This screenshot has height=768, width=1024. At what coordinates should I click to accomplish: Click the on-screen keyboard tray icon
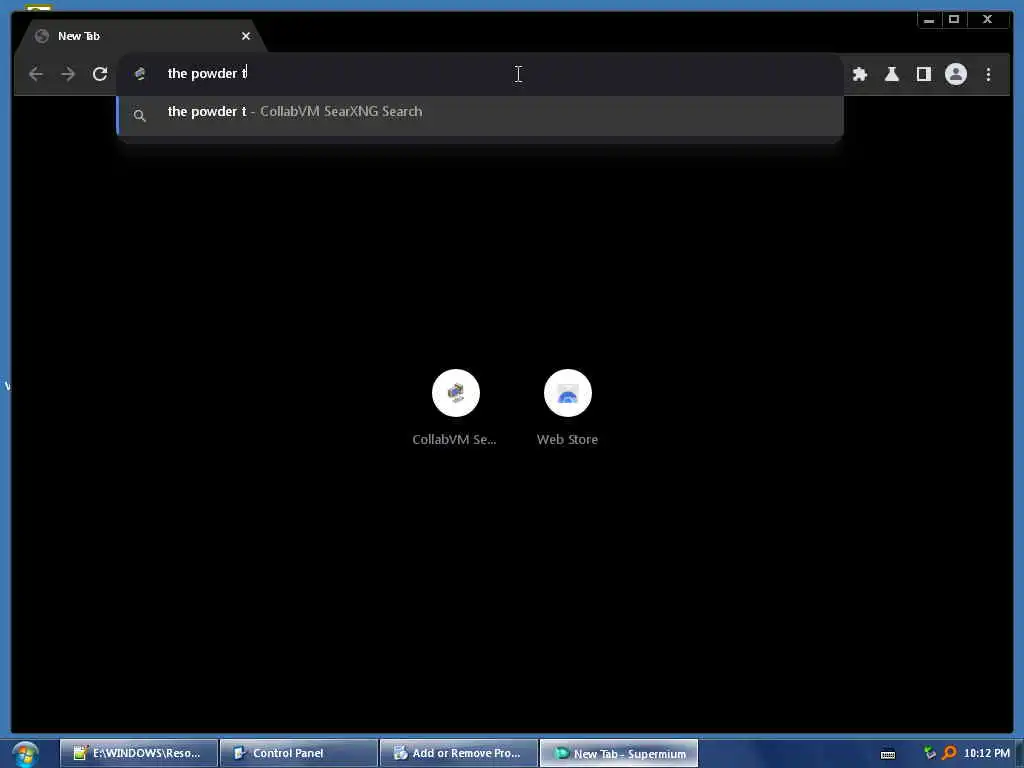coord(888,754)
